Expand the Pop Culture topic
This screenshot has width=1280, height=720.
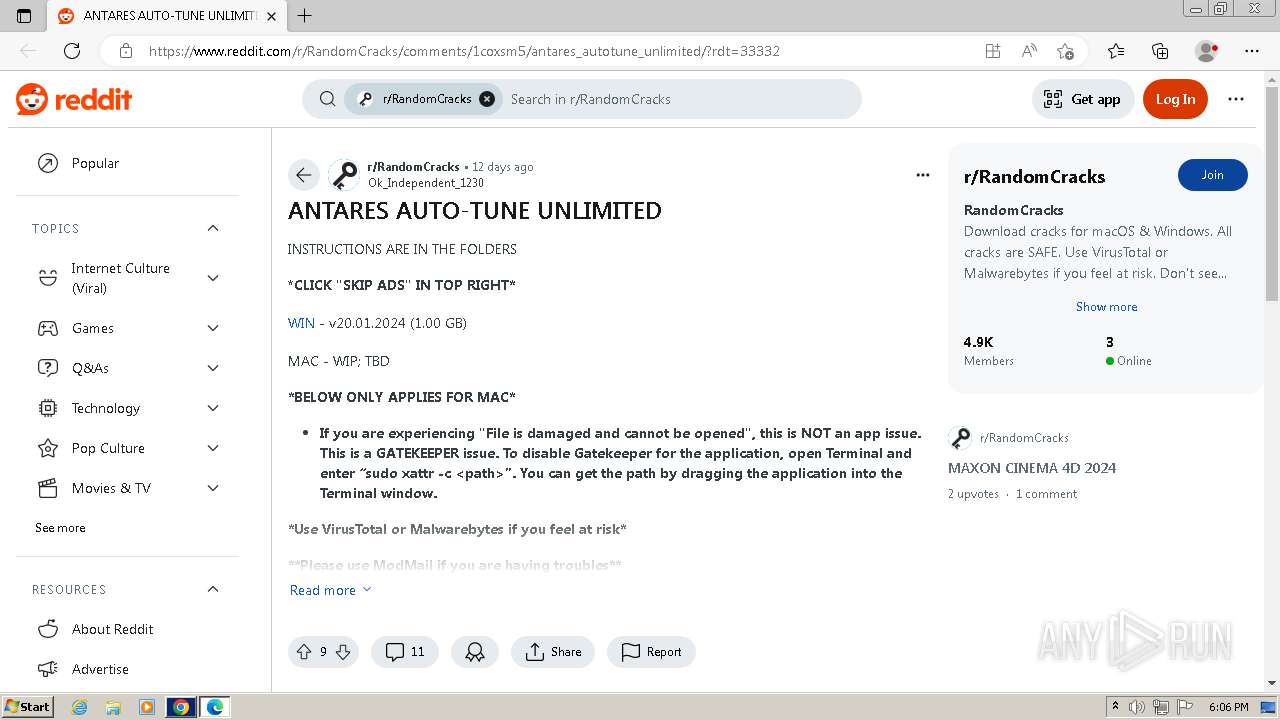tap(213, 448)
